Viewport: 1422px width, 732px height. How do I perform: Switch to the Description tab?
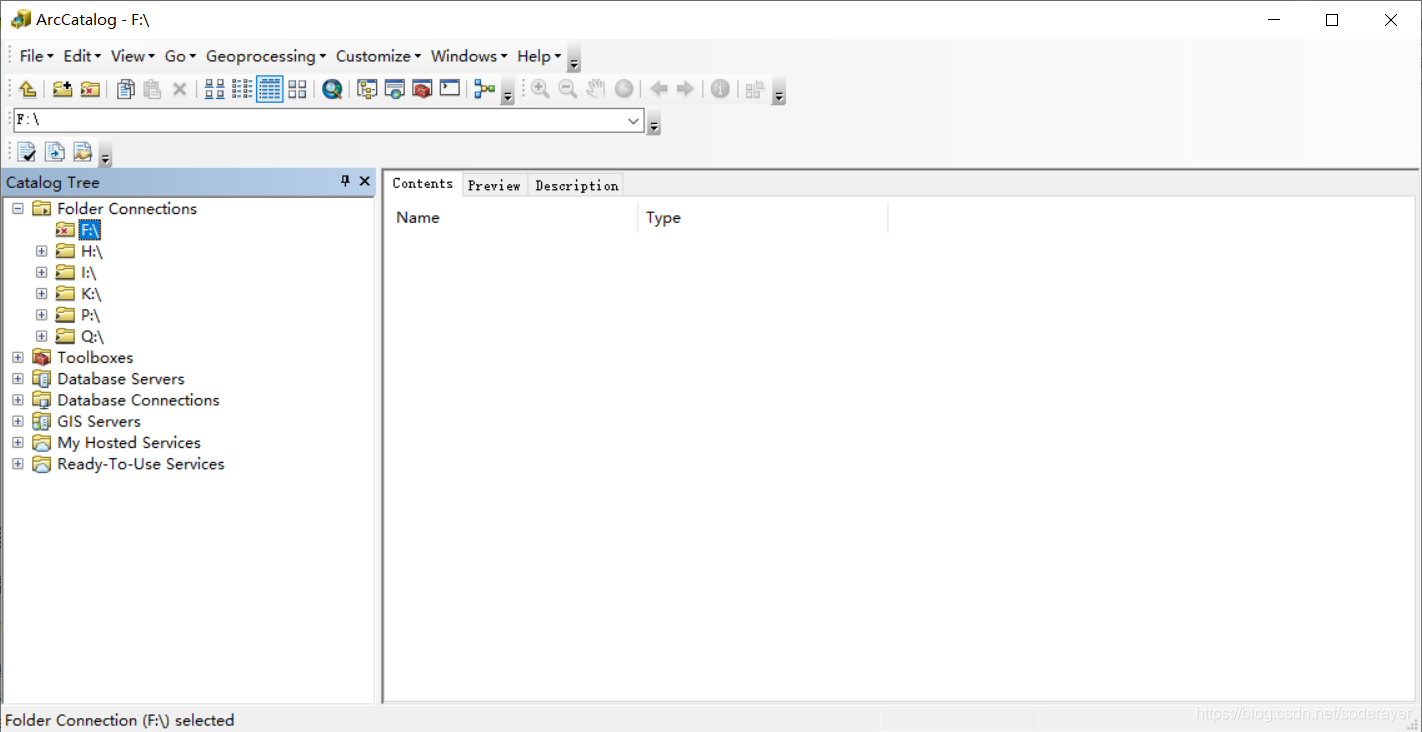point(576,185)
